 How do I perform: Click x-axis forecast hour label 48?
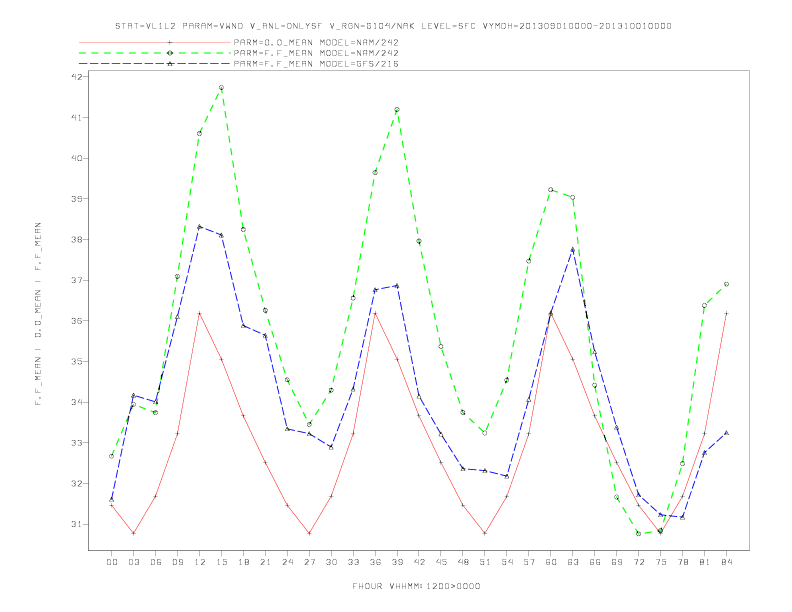pyautogui.click(x=463, y=562)
